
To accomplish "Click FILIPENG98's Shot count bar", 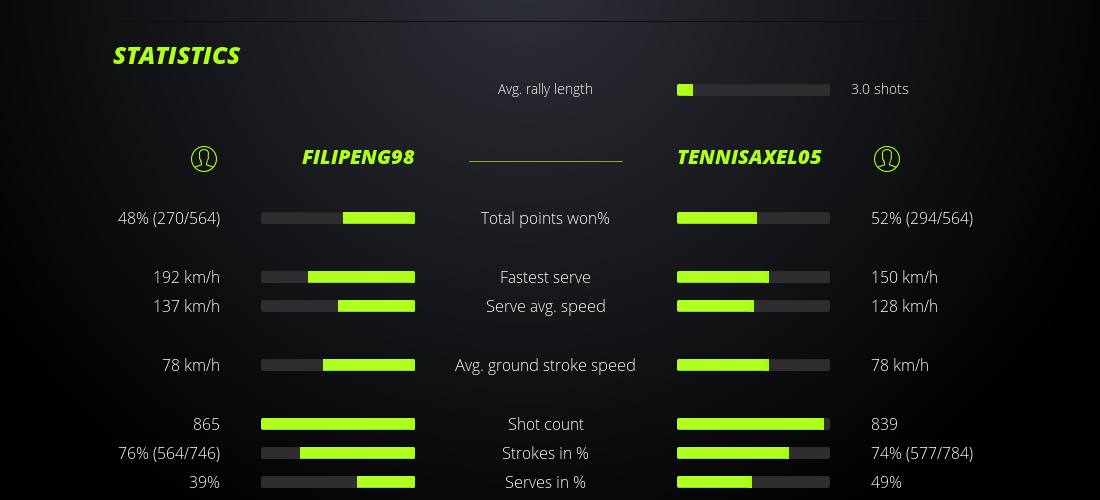I will click(x=338, y=424).
